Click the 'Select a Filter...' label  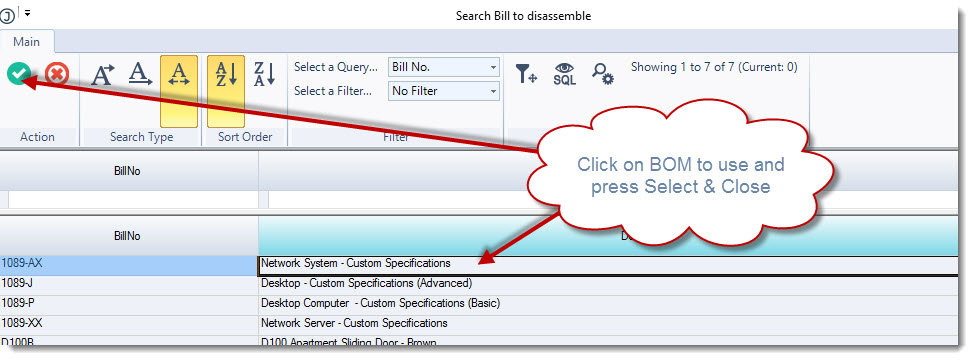pyautogui.click(x=333, y=91)
